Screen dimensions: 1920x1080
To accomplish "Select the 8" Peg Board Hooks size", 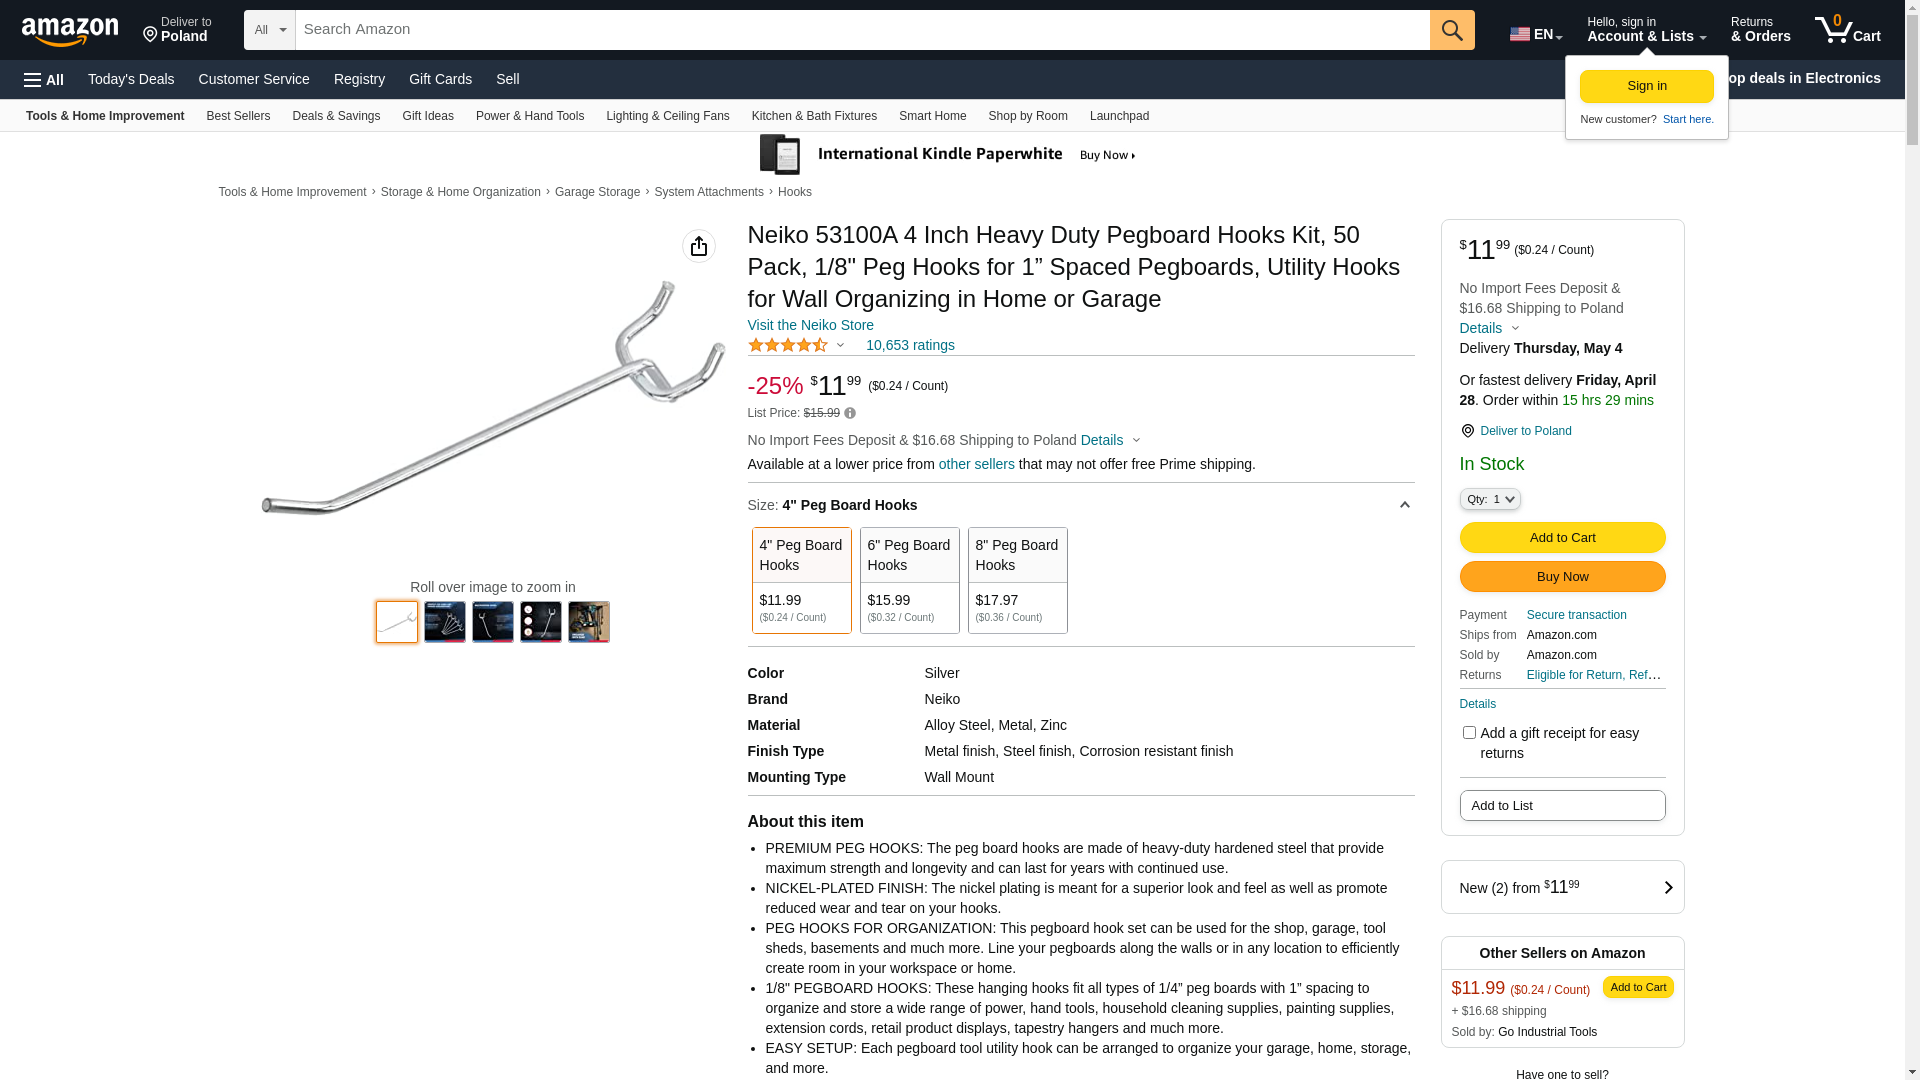I will click(x=1017, y=580).
